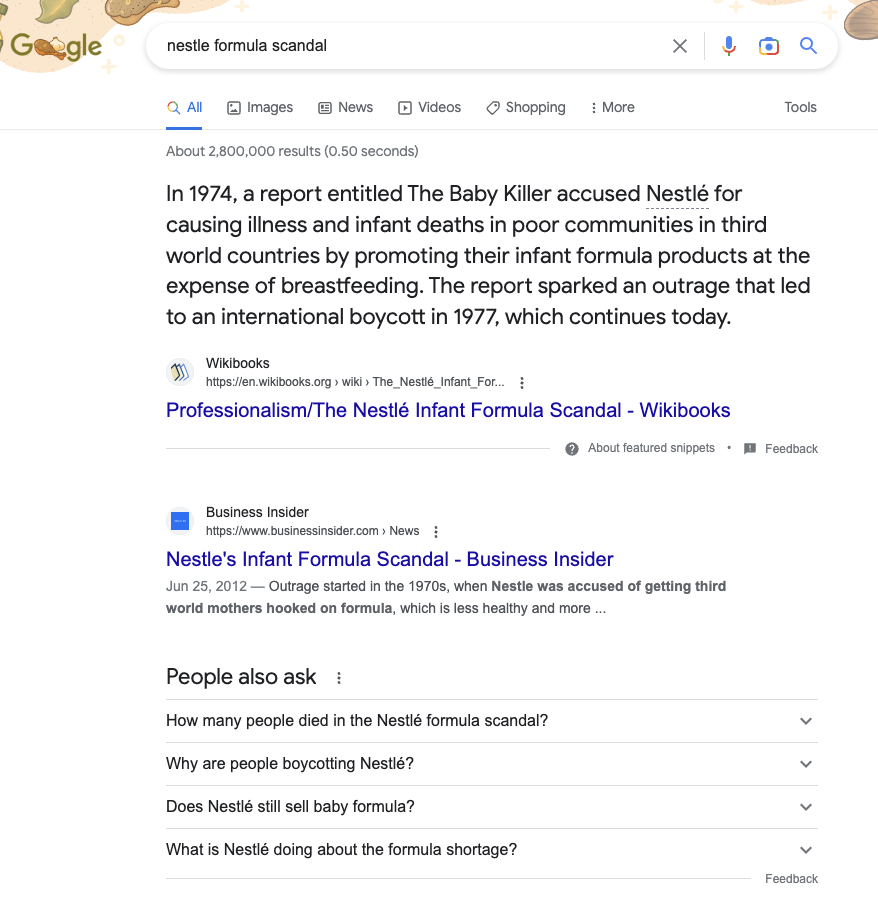Screen dimensions: 878x902
Task: Click the microphone icon for voice search
Action: pos(728,45)
